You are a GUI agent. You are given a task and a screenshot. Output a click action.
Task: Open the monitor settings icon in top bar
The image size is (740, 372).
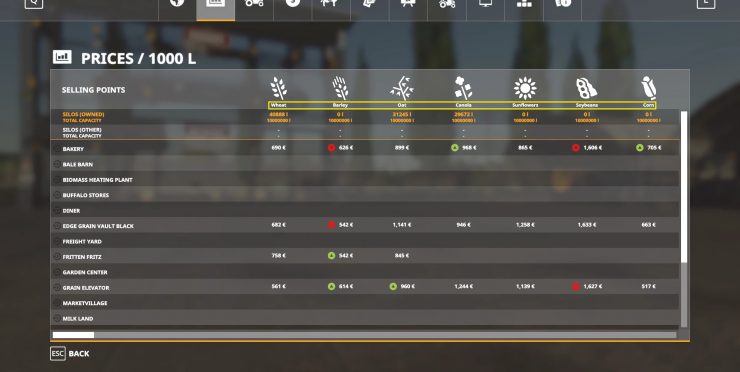point(485,4)
